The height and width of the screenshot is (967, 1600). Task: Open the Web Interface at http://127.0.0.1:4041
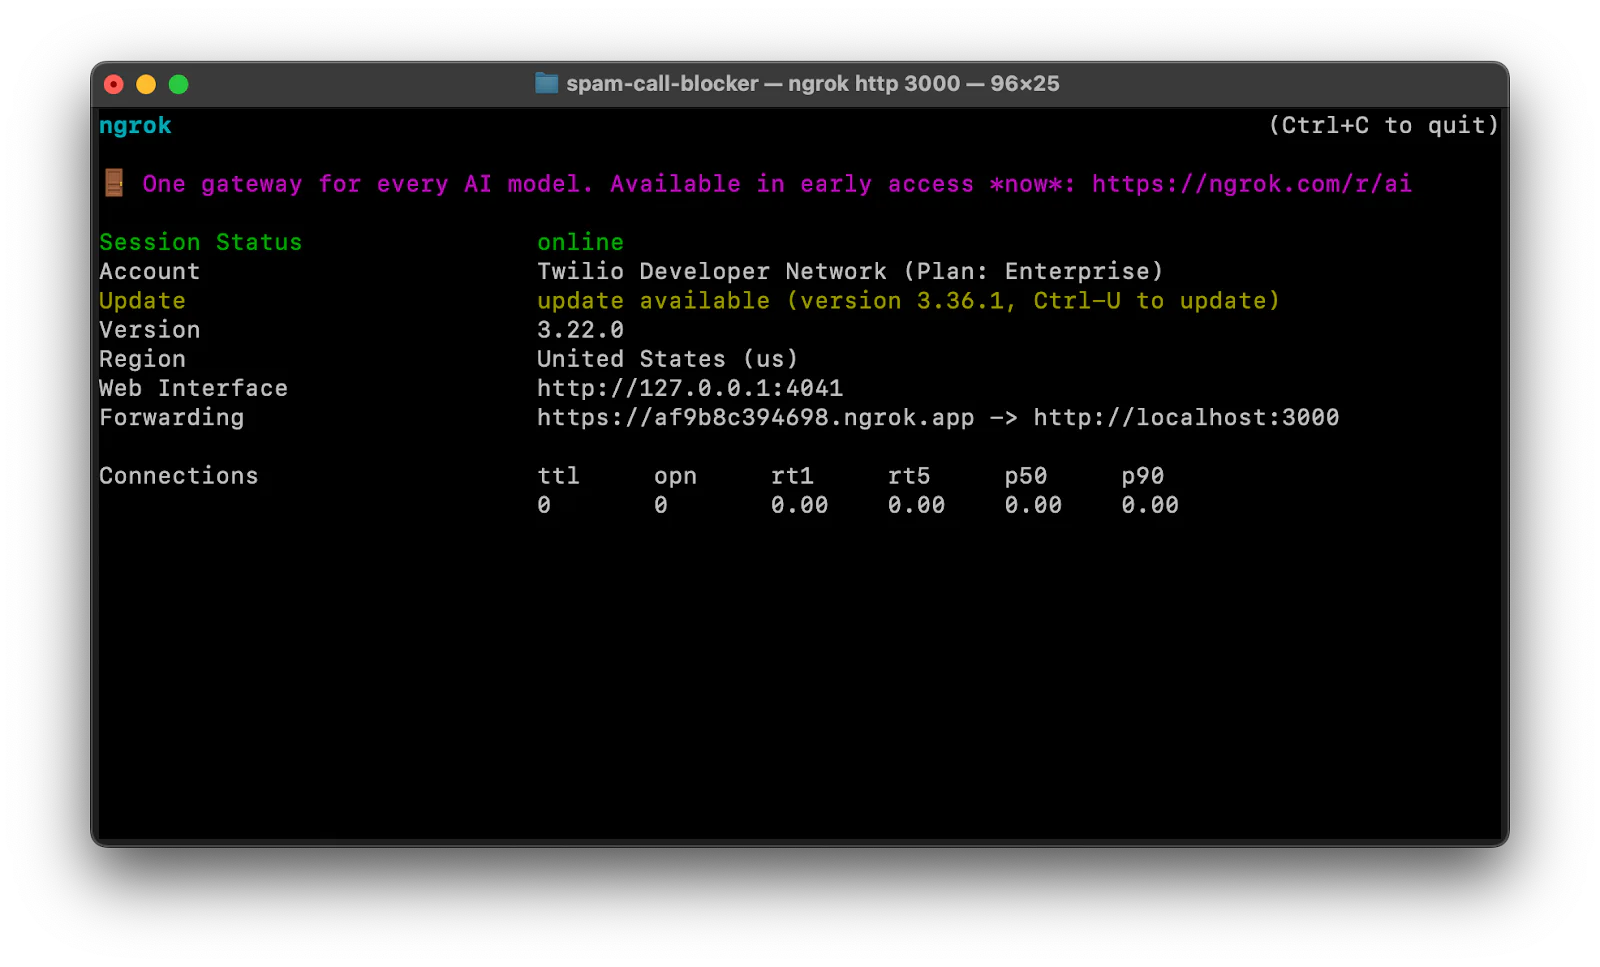click(x=690, y=388)
